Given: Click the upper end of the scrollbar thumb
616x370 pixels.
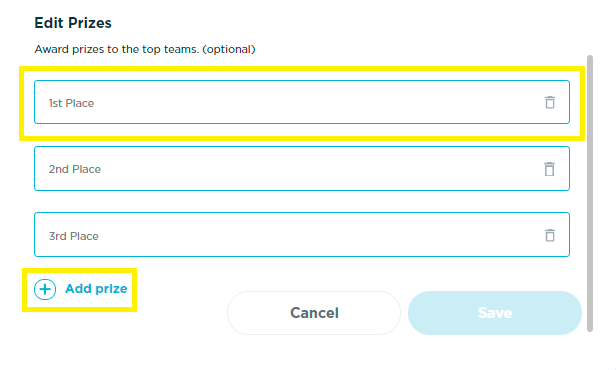Looking at the screenshot, I should [590, 59].
